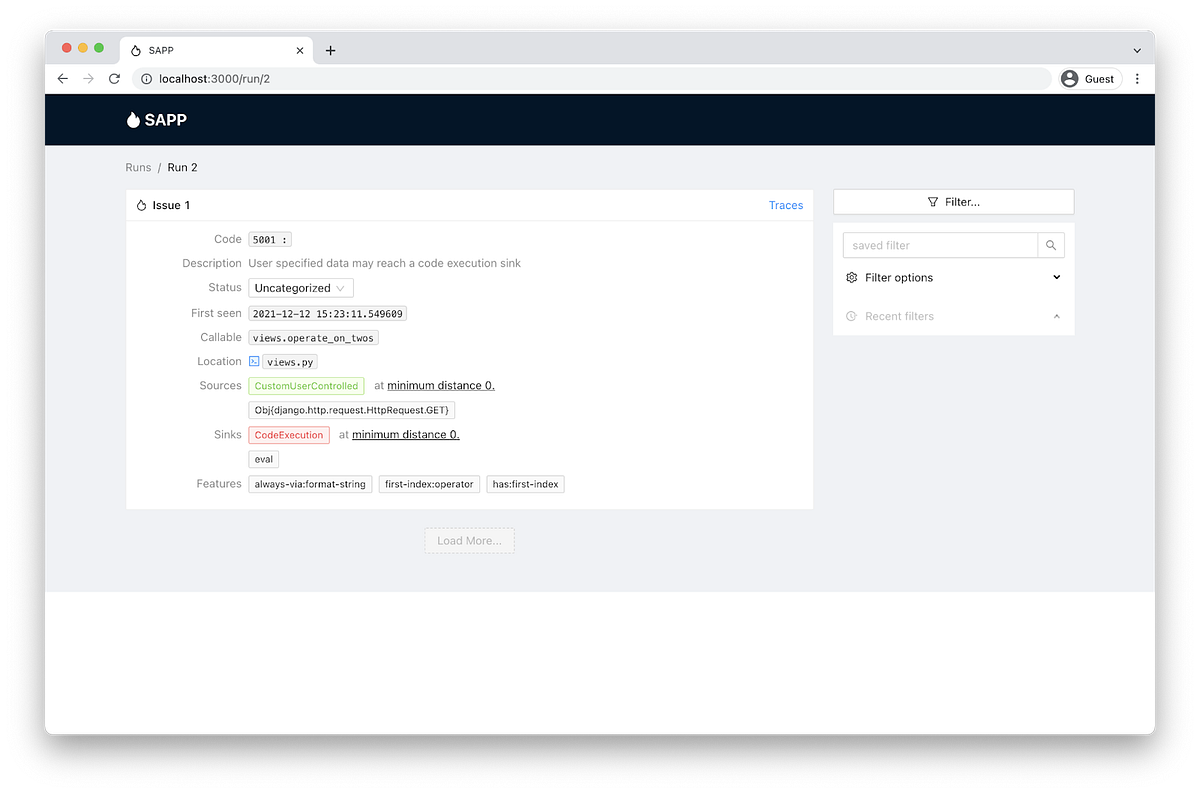
Task: Click the Load More button
Action: pyautogui.click(x=469, y=540)
